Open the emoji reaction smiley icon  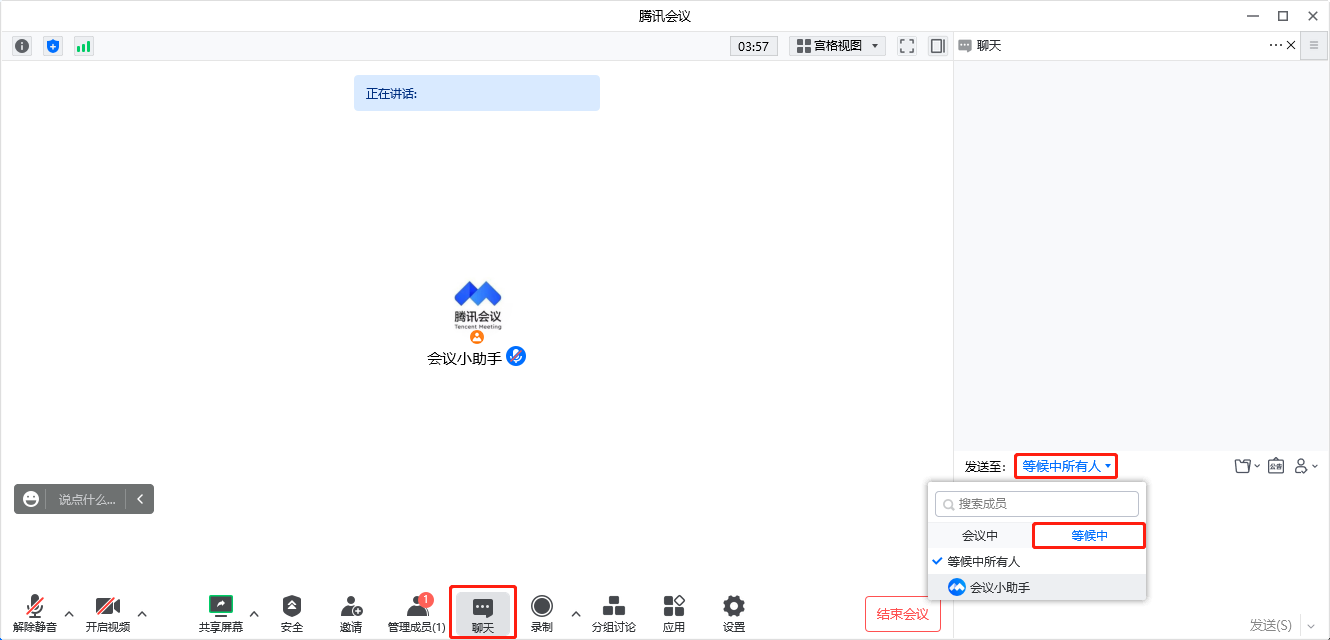tap(31, 499)
